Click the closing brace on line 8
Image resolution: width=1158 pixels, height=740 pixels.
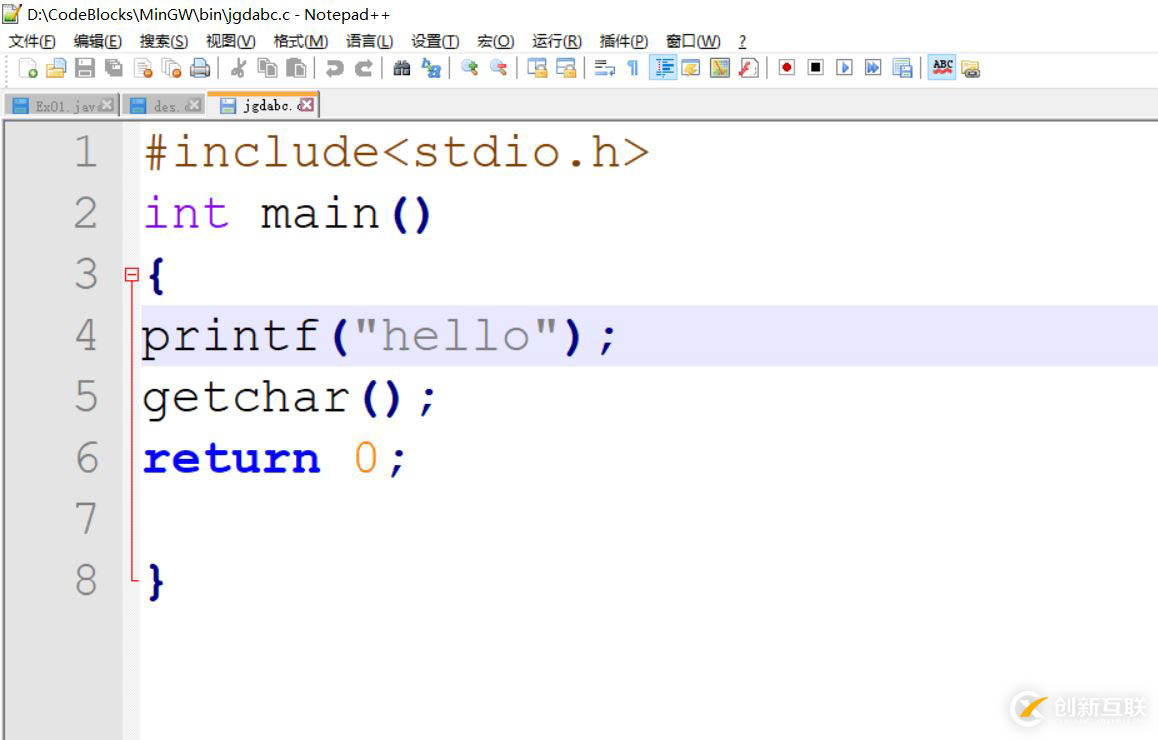pos(155,582)
